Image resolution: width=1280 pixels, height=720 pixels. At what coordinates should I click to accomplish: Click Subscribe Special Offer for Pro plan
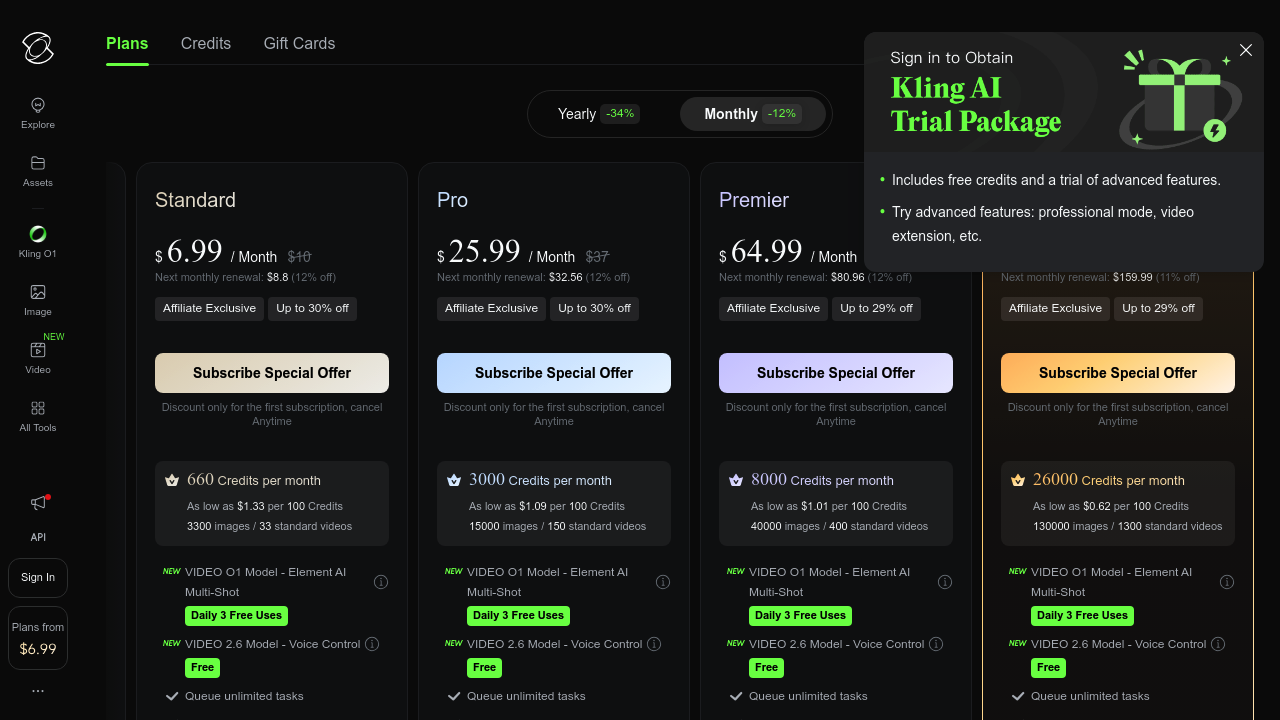(554, 373)
